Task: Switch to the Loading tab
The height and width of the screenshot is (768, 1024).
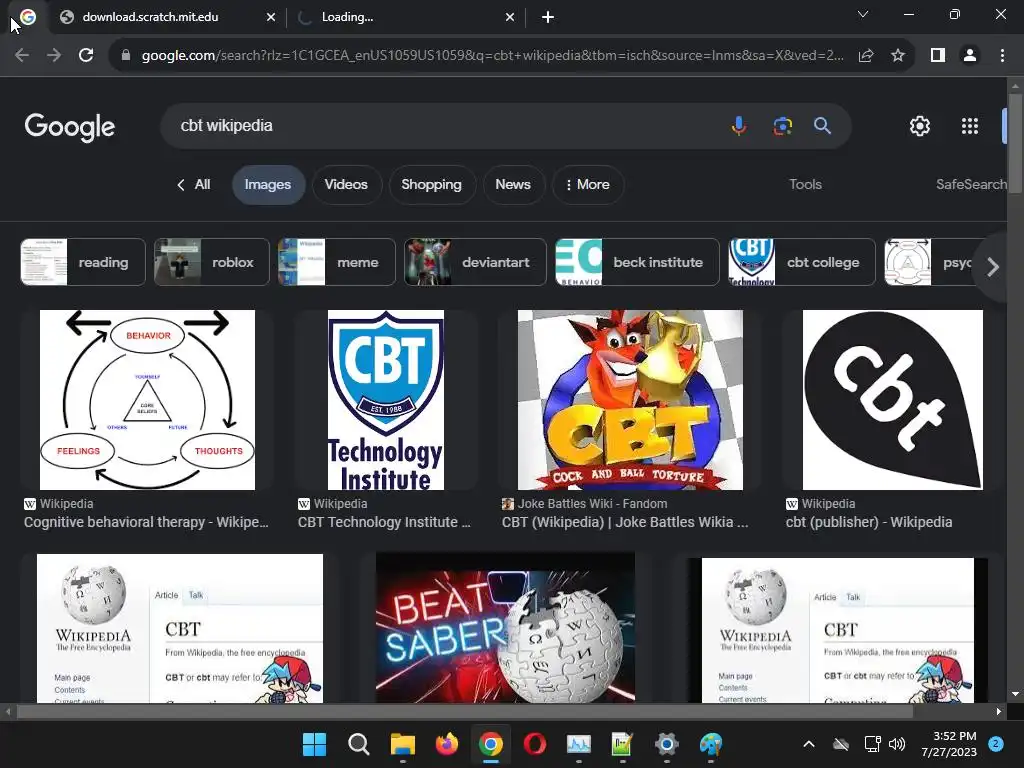Action: 405,18
